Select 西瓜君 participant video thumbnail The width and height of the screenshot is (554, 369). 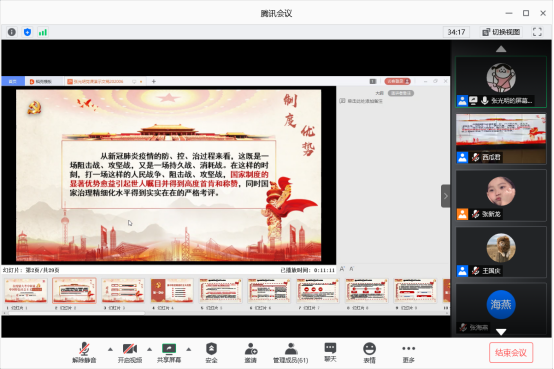click(x=501, y=139)
